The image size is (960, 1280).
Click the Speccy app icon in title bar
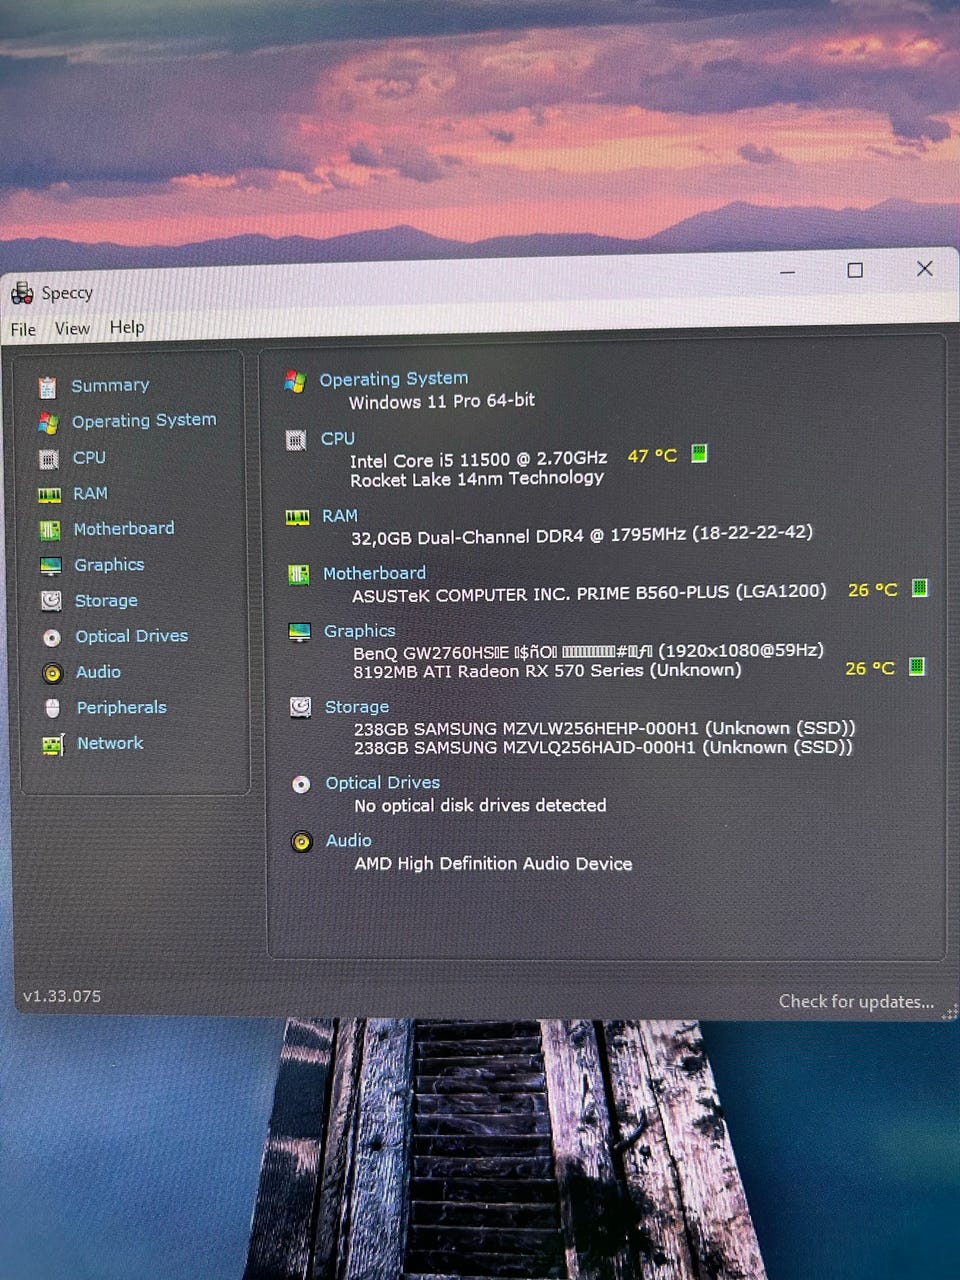coord(22,294)
